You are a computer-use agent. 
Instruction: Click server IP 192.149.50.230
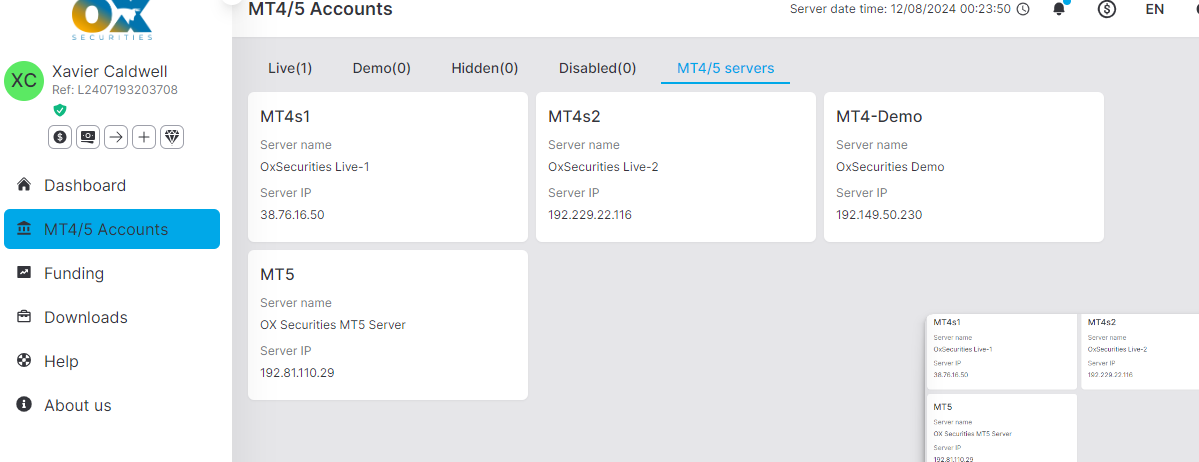[879, 215]
